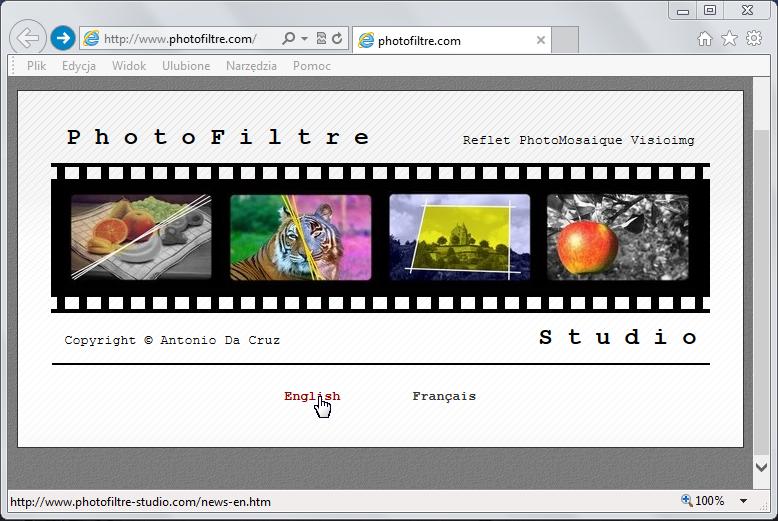Follow the Visioimg link
The height and width of the screenshot is (521, 778).
[662, 140]
